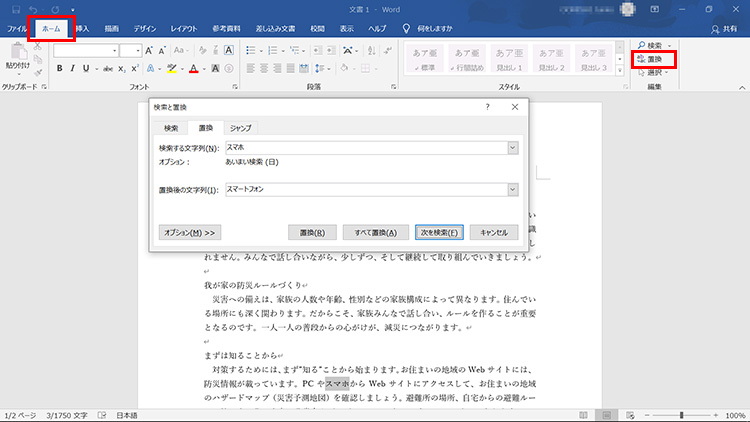
Task: Open the 挿入 ribbon tab
Action: (x=88, y=29)
